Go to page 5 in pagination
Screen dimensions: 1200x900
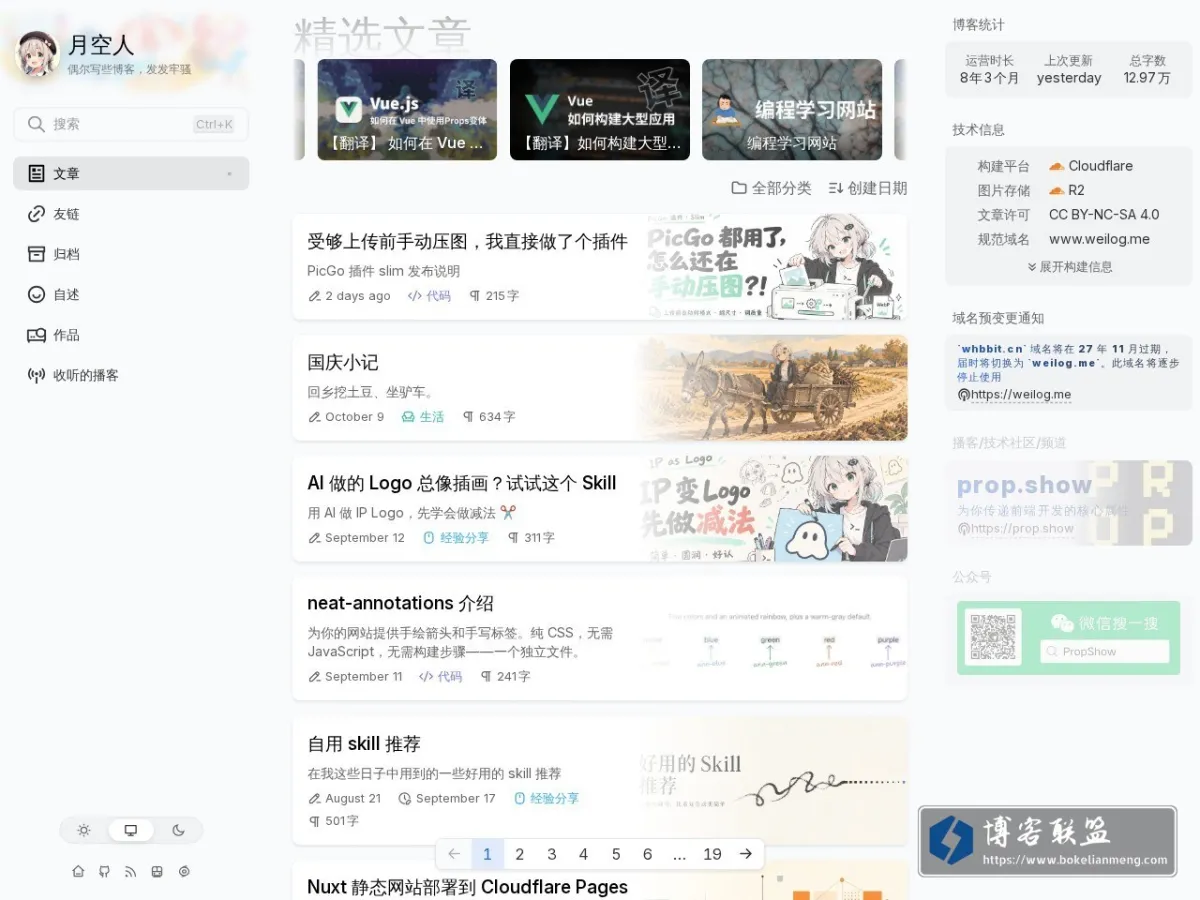click(616, 854)
